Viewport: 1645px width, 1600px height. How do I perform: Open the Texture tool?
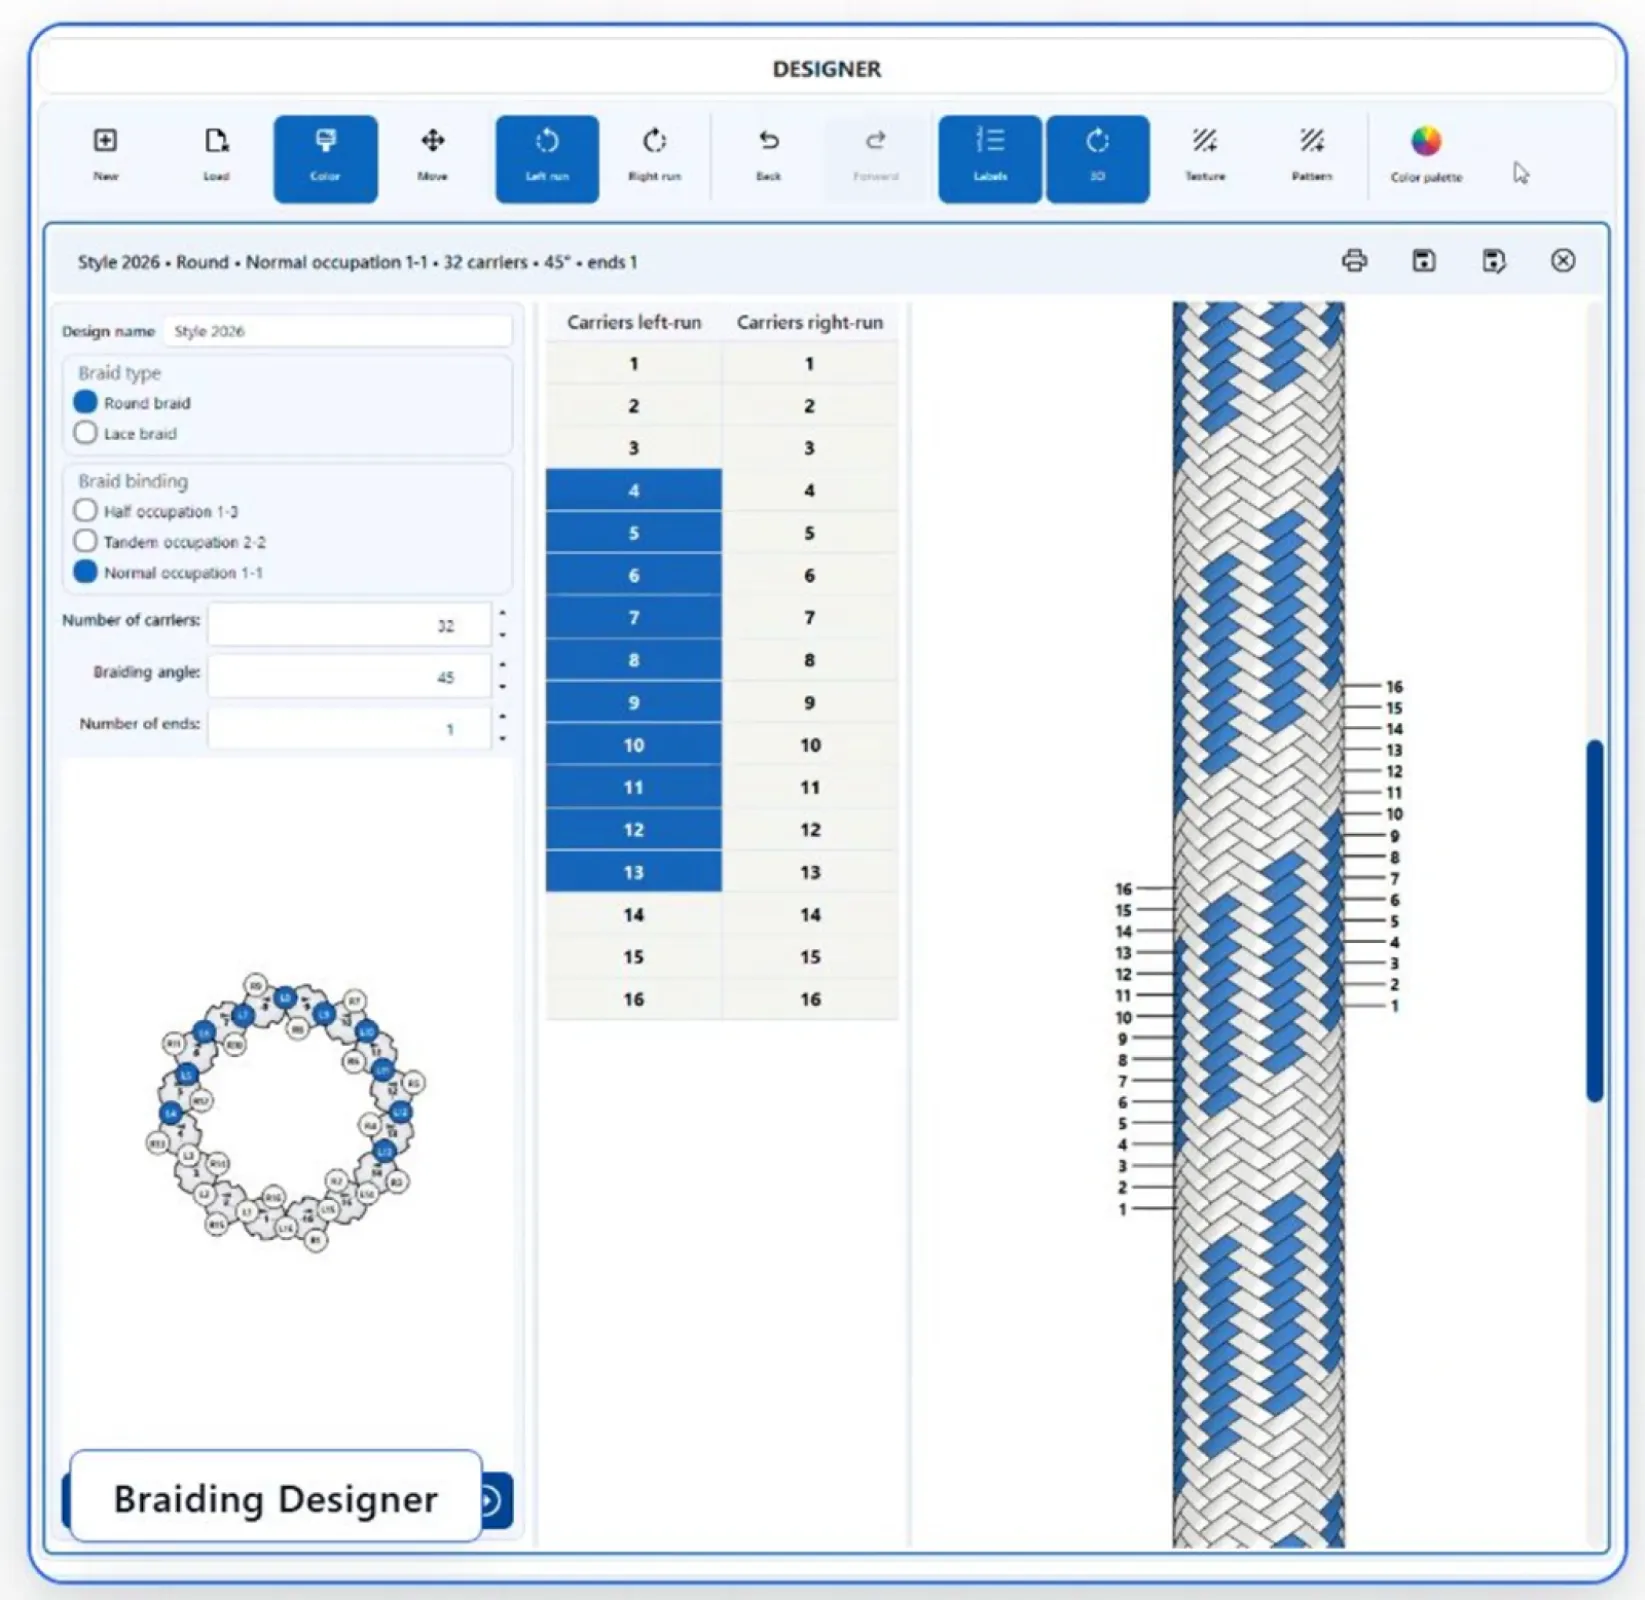[1205, 157]
